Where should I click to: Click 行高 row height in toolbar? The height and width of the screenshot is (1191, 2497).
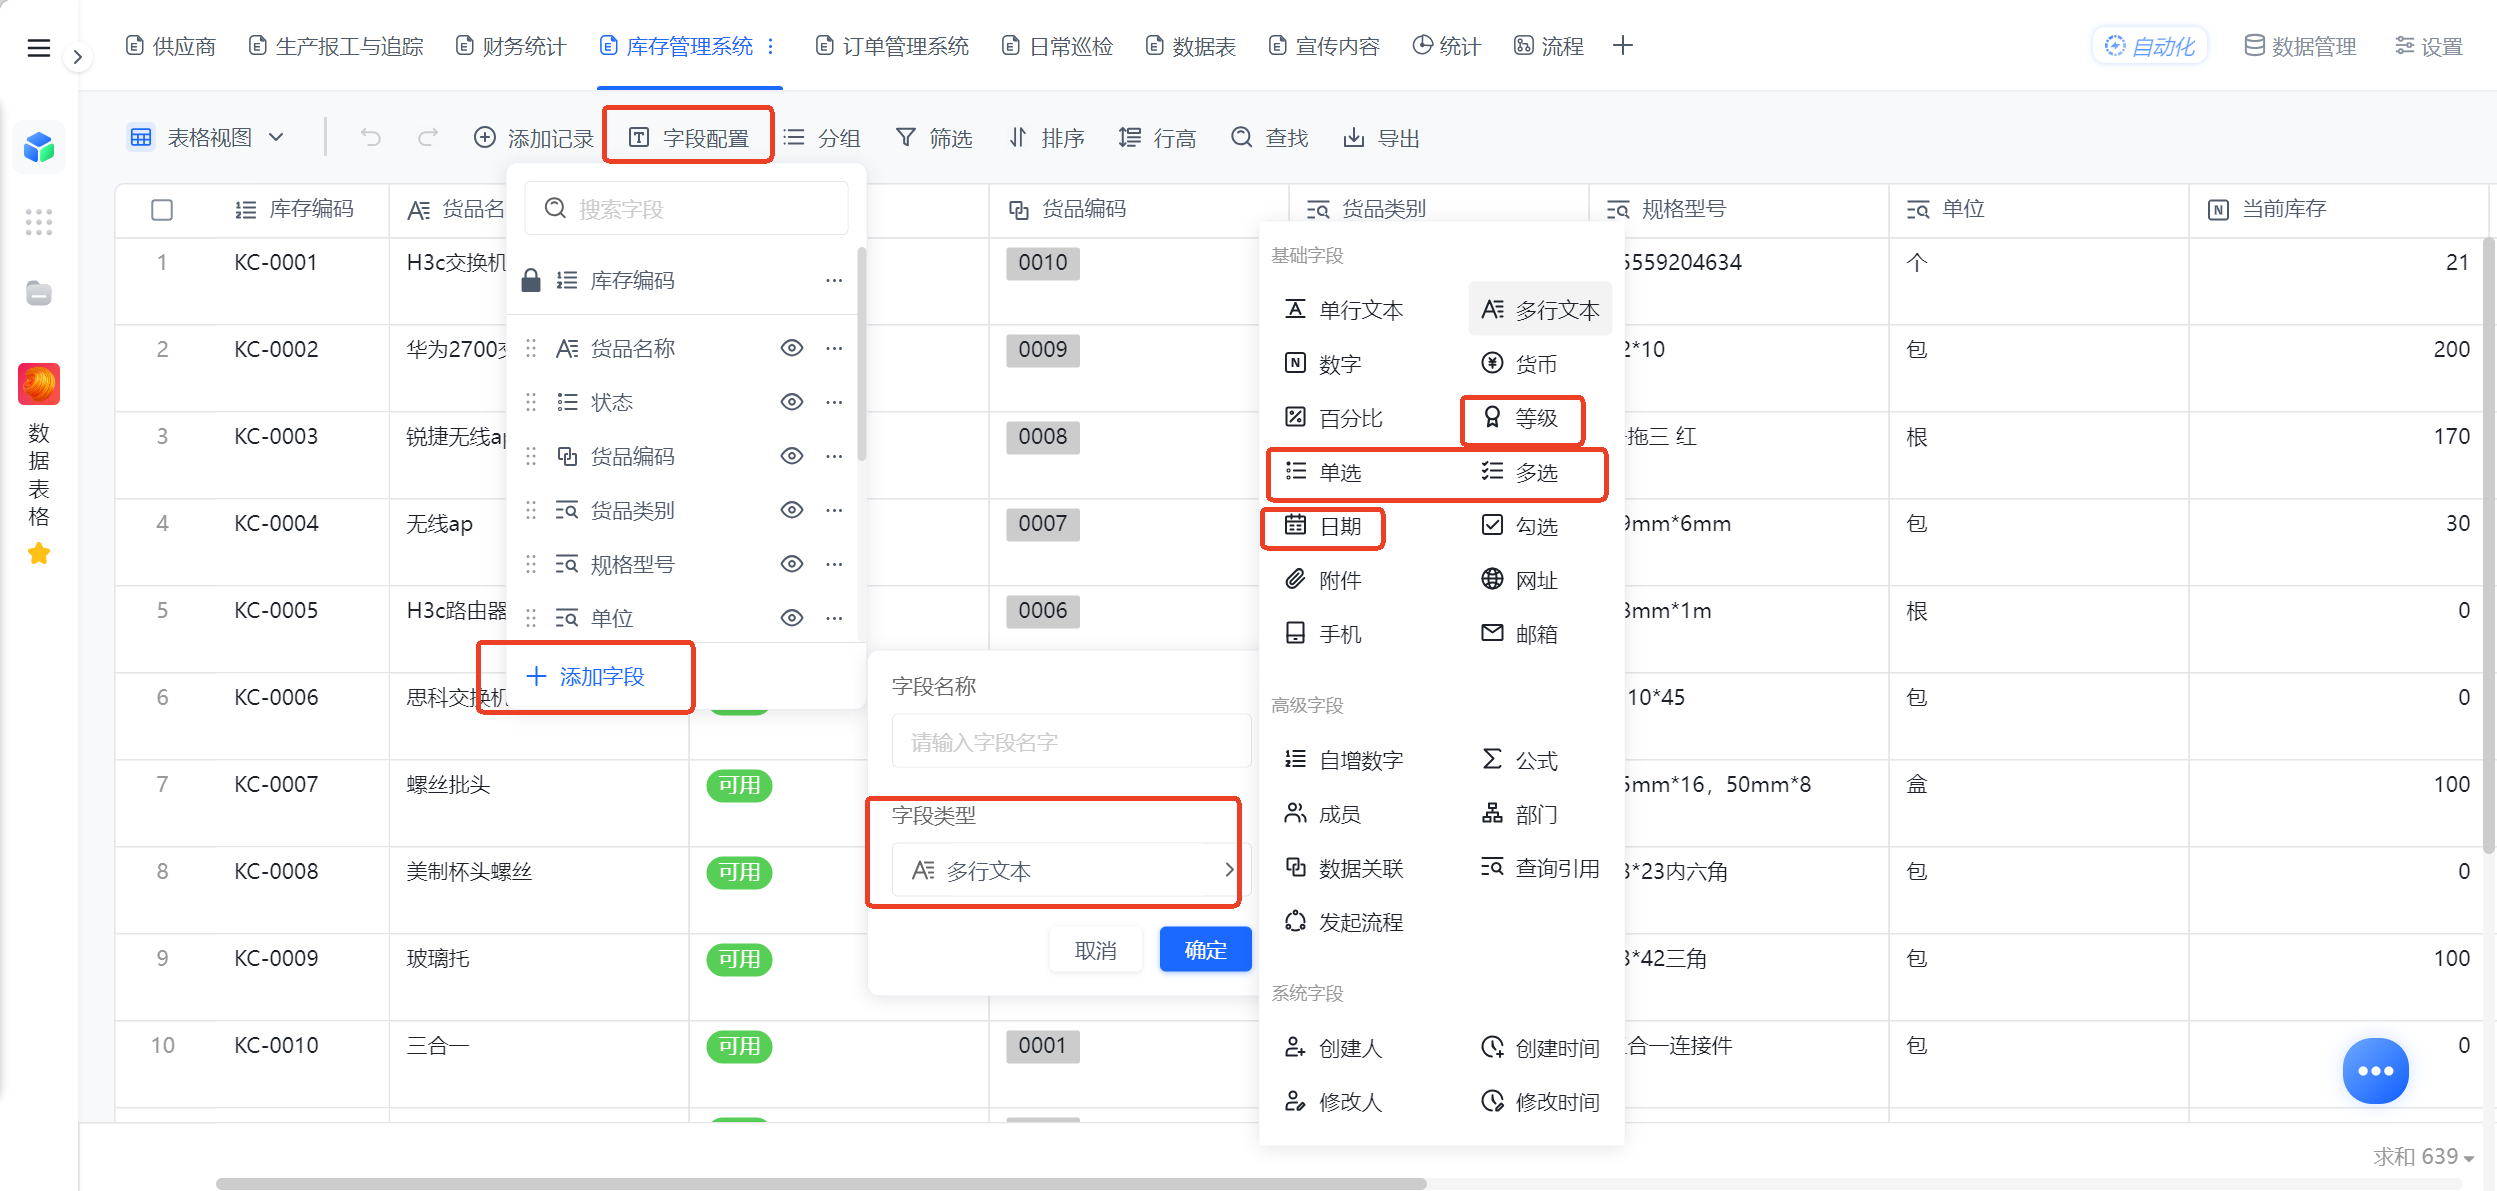point(1157,138)
